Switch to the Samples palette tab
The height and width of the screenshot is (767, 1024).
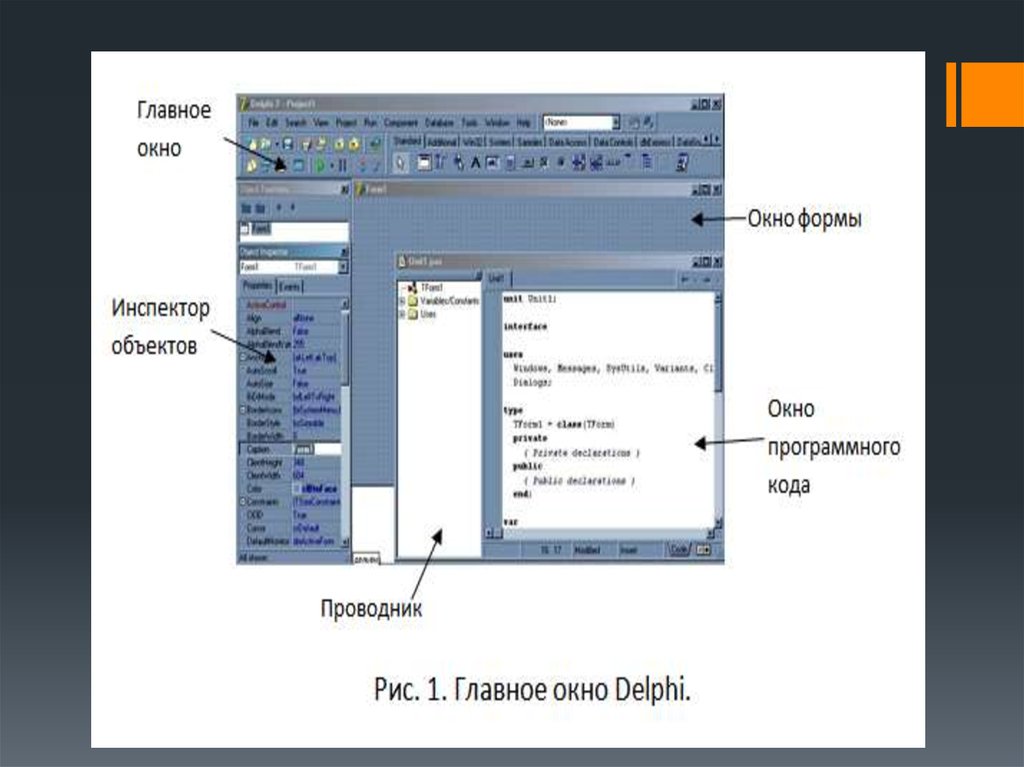tap(530, 141)
